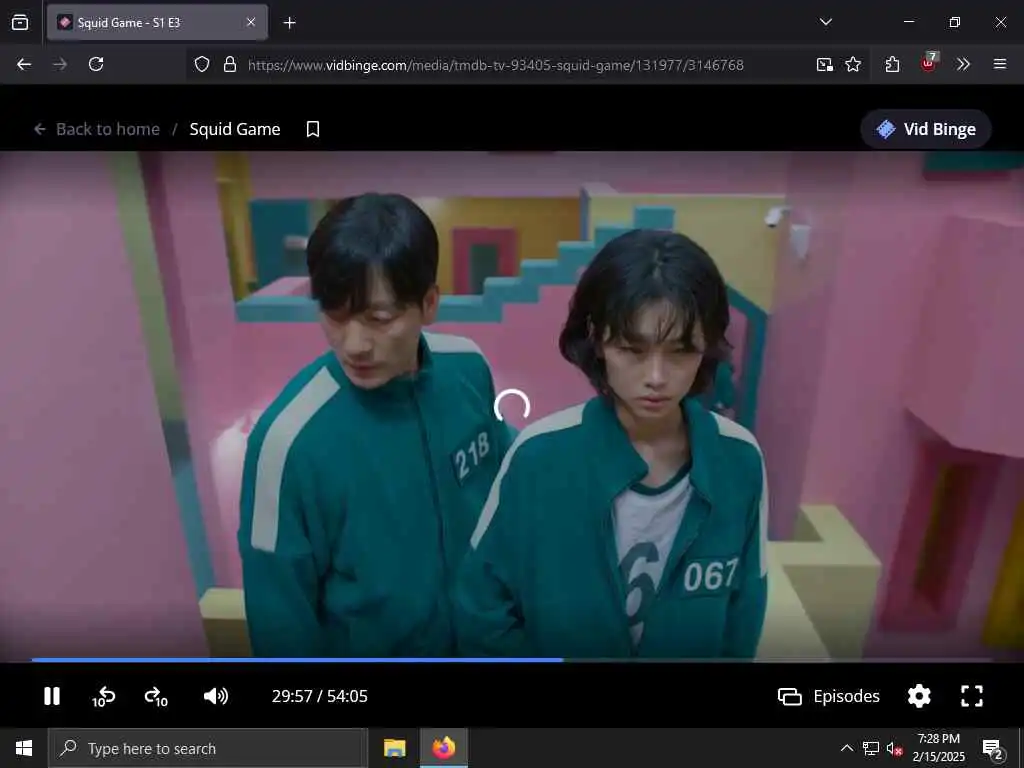Image resolution: width=1024 pixels, height=768 pixels.
Task: Skip forward 10 seconds
Action: coord(156,697)
